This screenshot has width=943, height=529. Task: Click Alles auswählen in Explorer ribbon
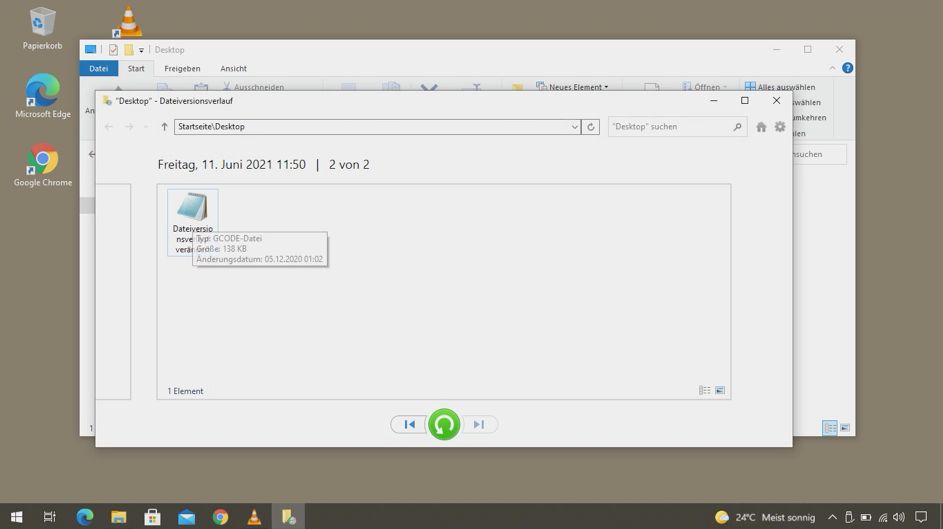pyautogui.click(x=780, y=87)
